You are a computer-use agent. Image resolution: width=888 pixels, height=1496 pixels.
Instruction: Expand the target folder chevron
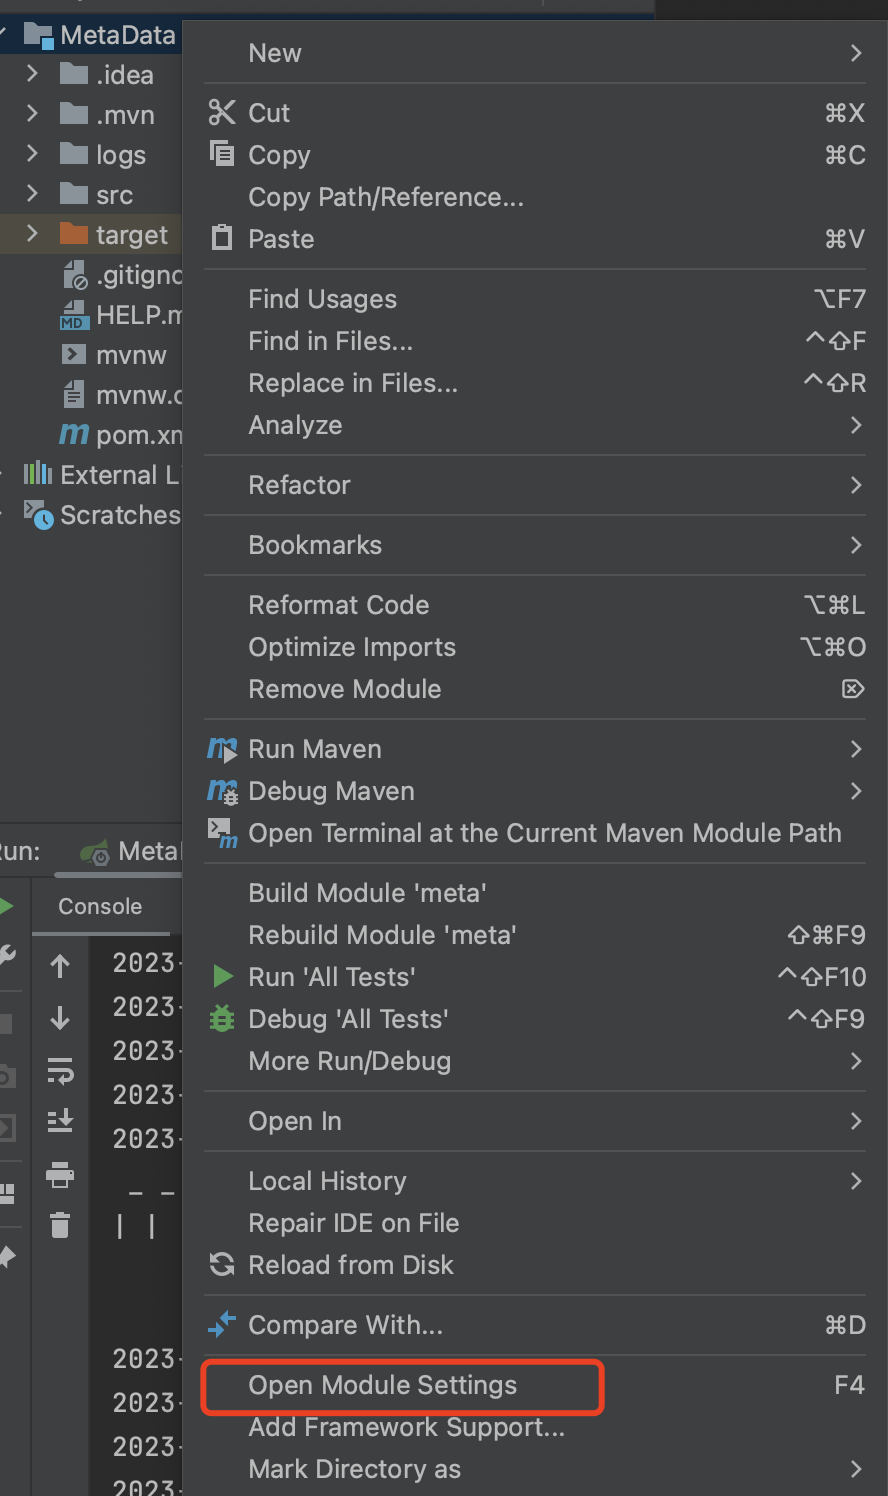pos(32,234)
